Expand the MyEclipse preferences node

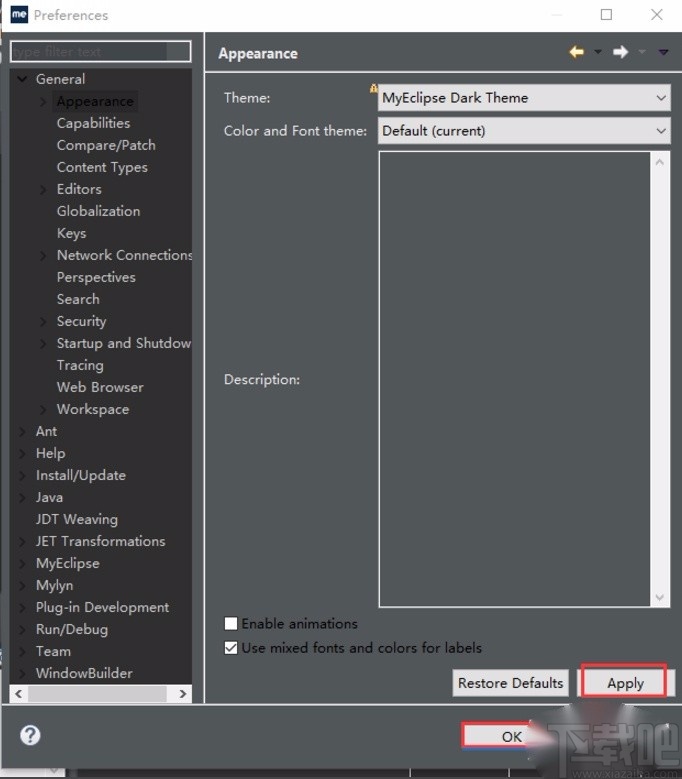click(22, 563)
